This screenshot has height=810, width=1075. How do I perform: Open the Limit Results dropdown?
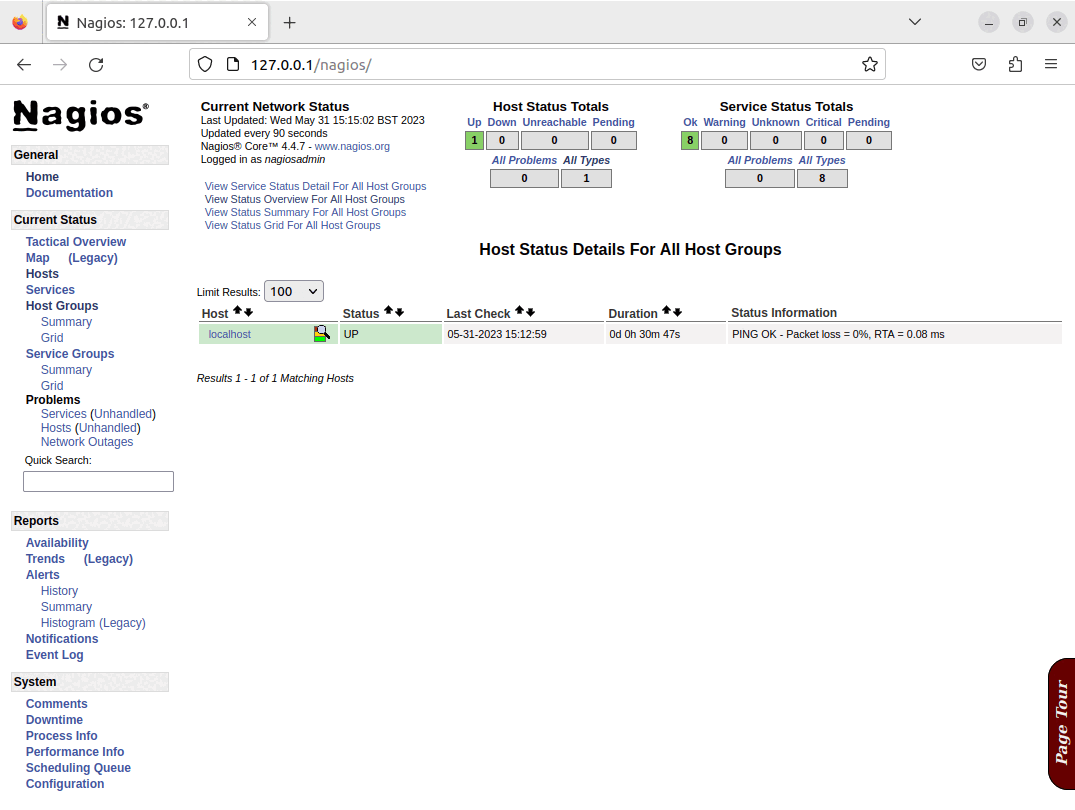[293, 290]
